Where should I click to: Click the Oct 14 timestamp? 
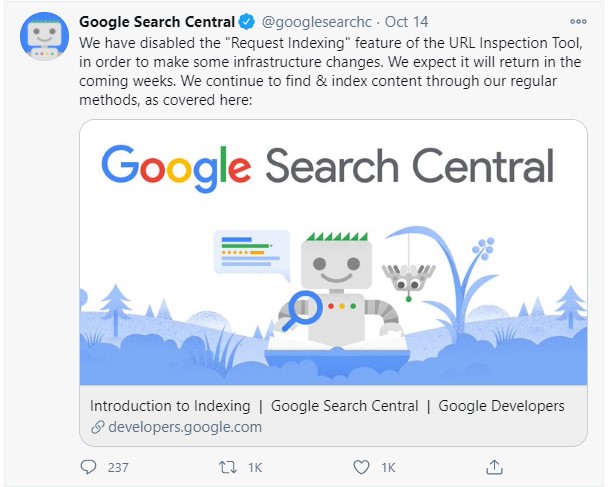click(406, 22)
